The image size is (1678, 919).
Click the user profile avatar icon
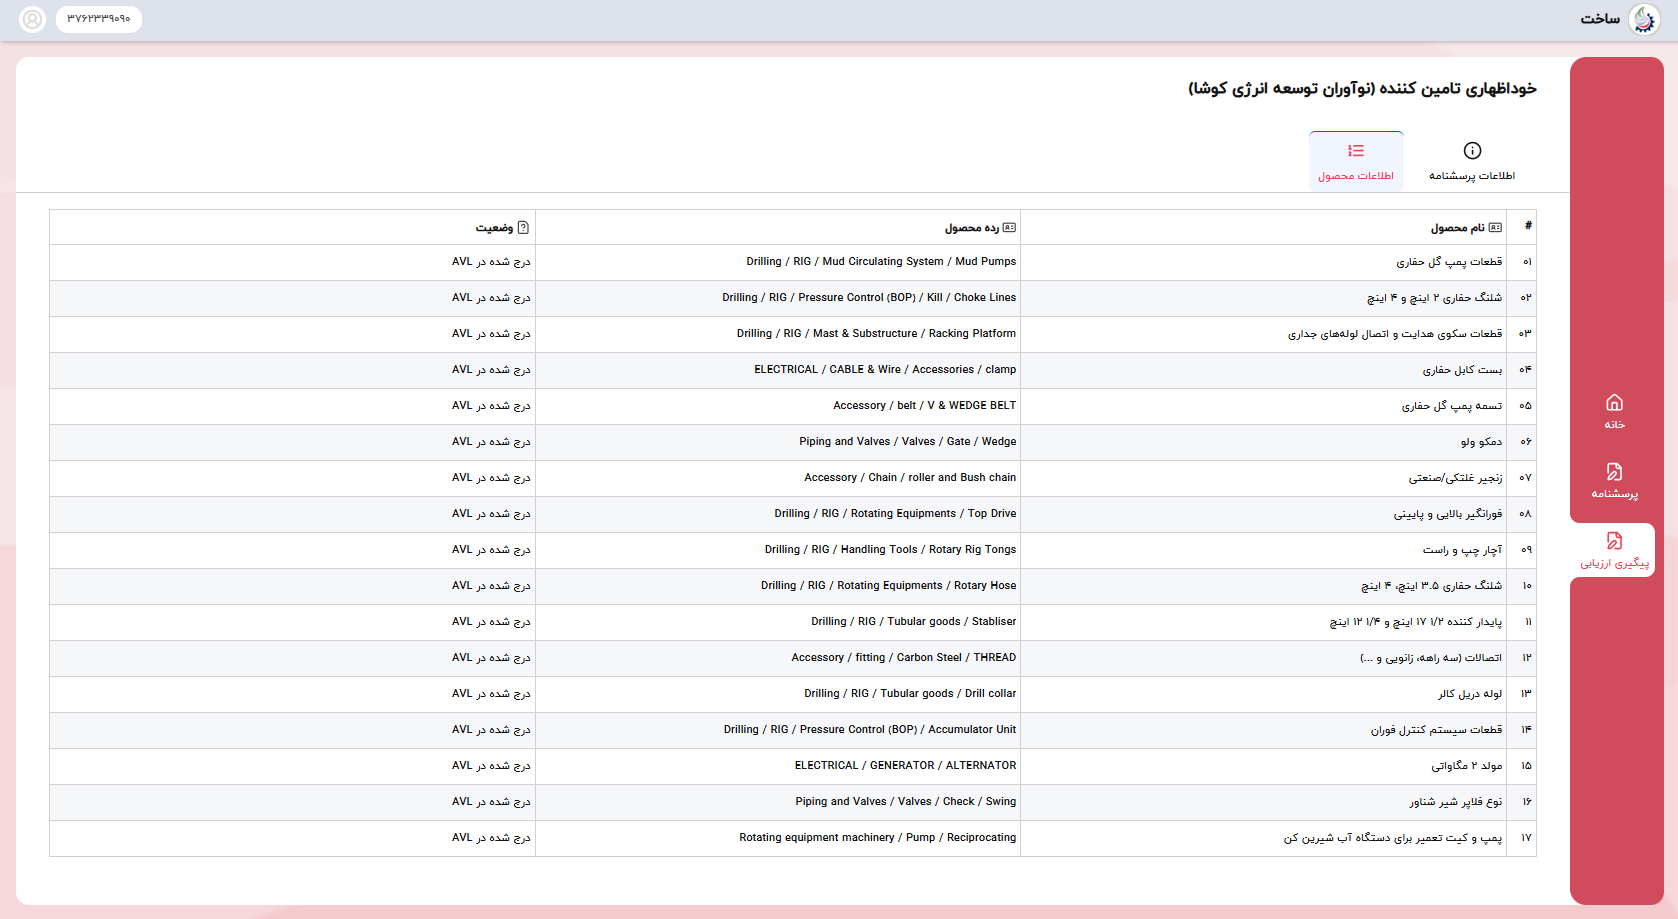33,19
